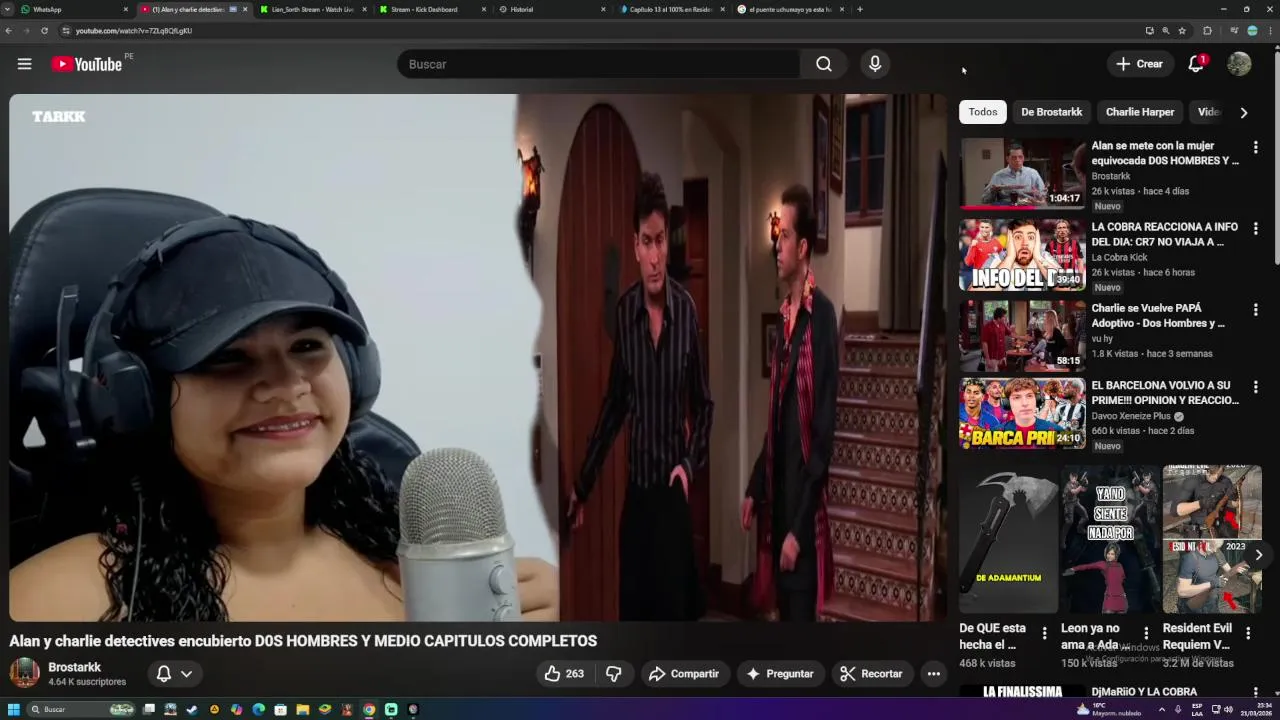
Task: Open Microsoft Edge from taskbar
Action: pyautogui.click(x=258, y=709)
